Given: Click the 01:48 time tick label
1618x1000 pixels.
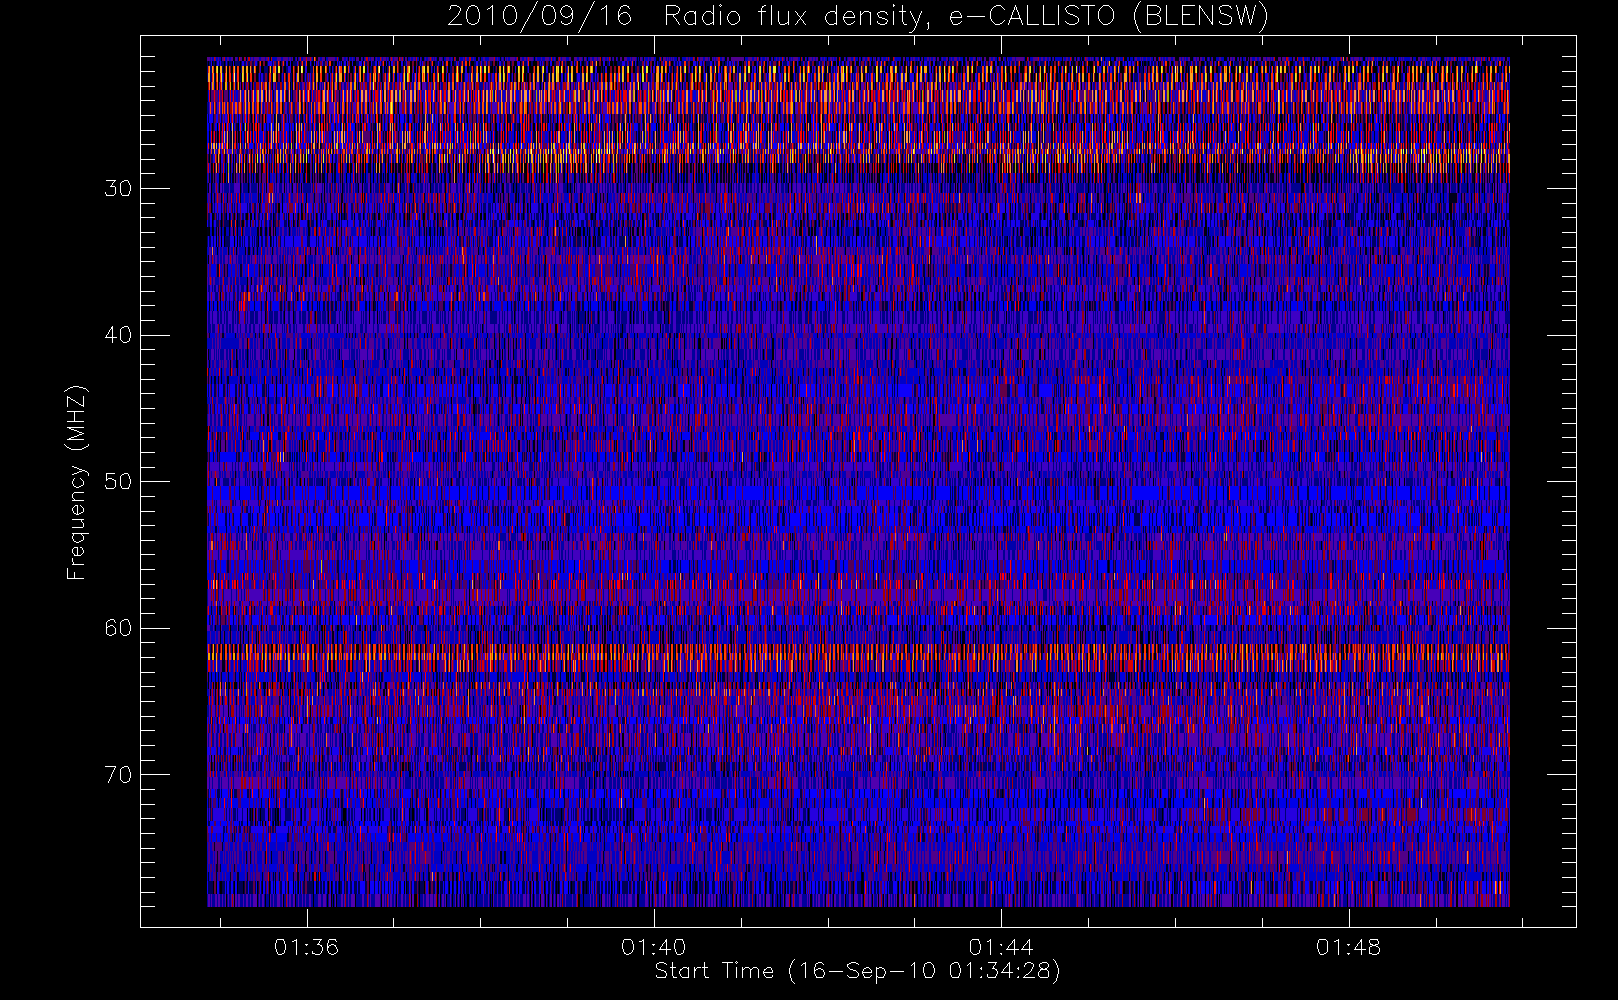Looking at the screenshot, I should (1349, 947).
